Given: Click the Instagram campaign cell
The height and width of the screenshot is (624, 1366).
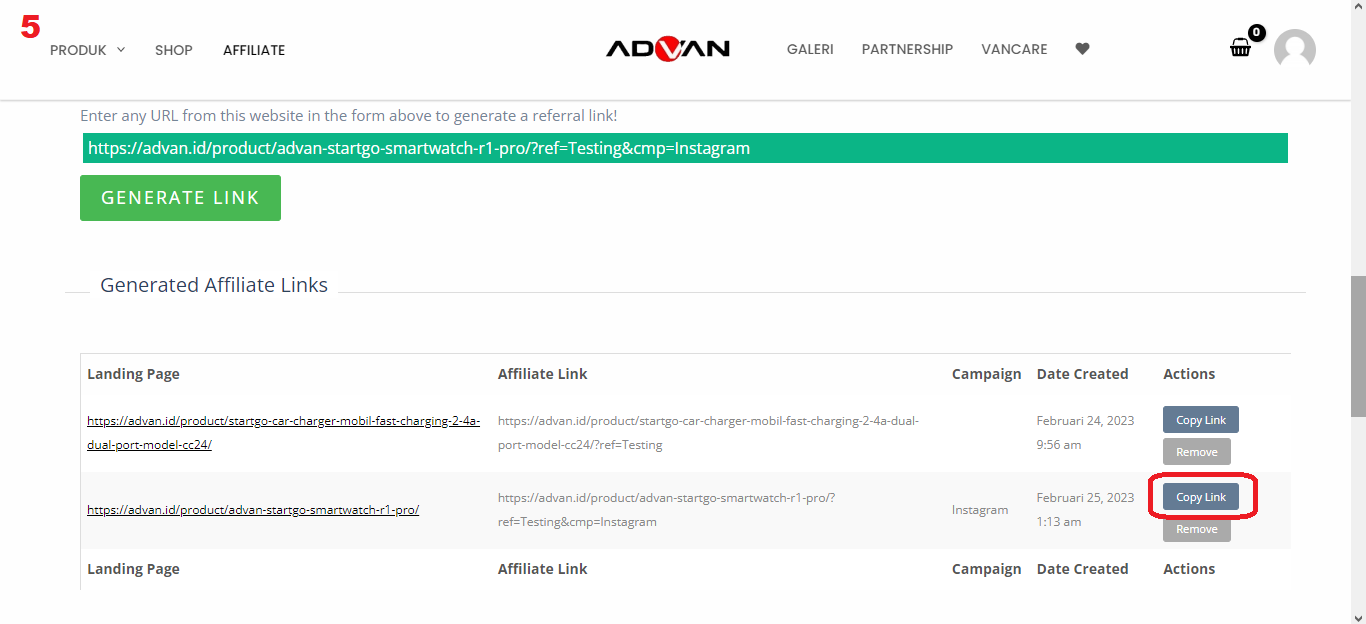Looking at the screenshot, I should (x=980, y=510).
